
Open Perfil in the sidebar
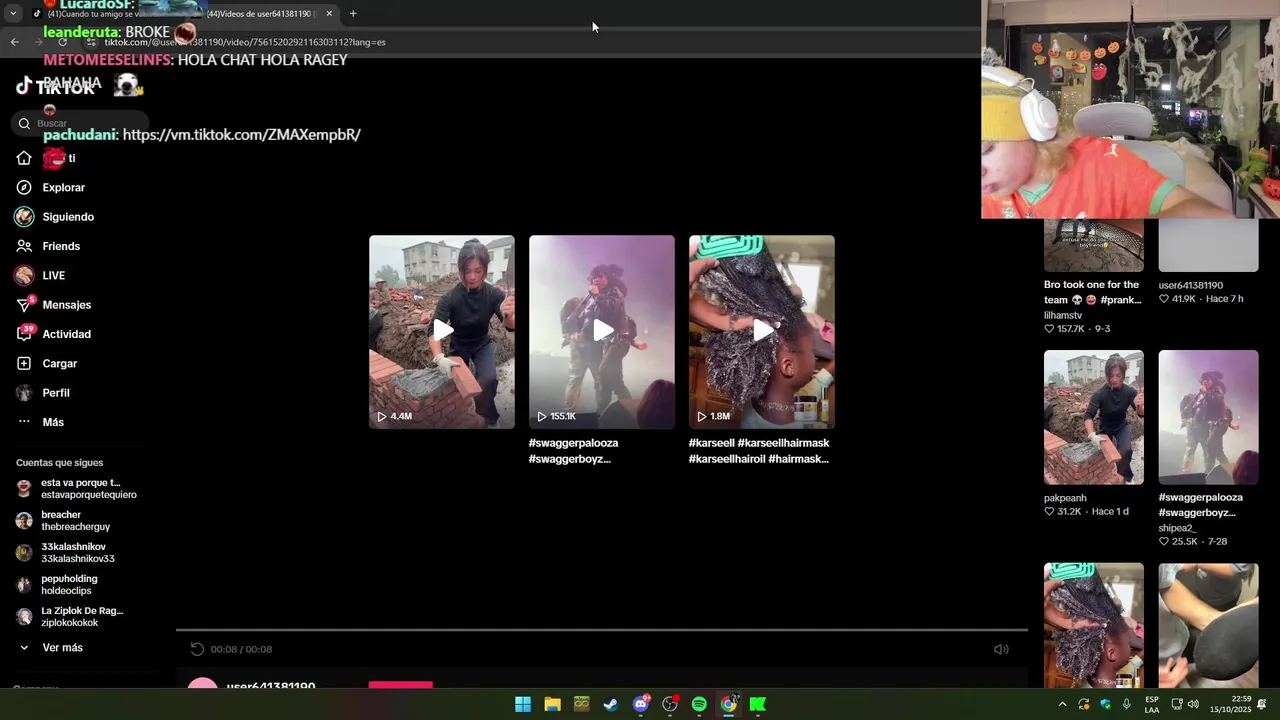[55, 393]
